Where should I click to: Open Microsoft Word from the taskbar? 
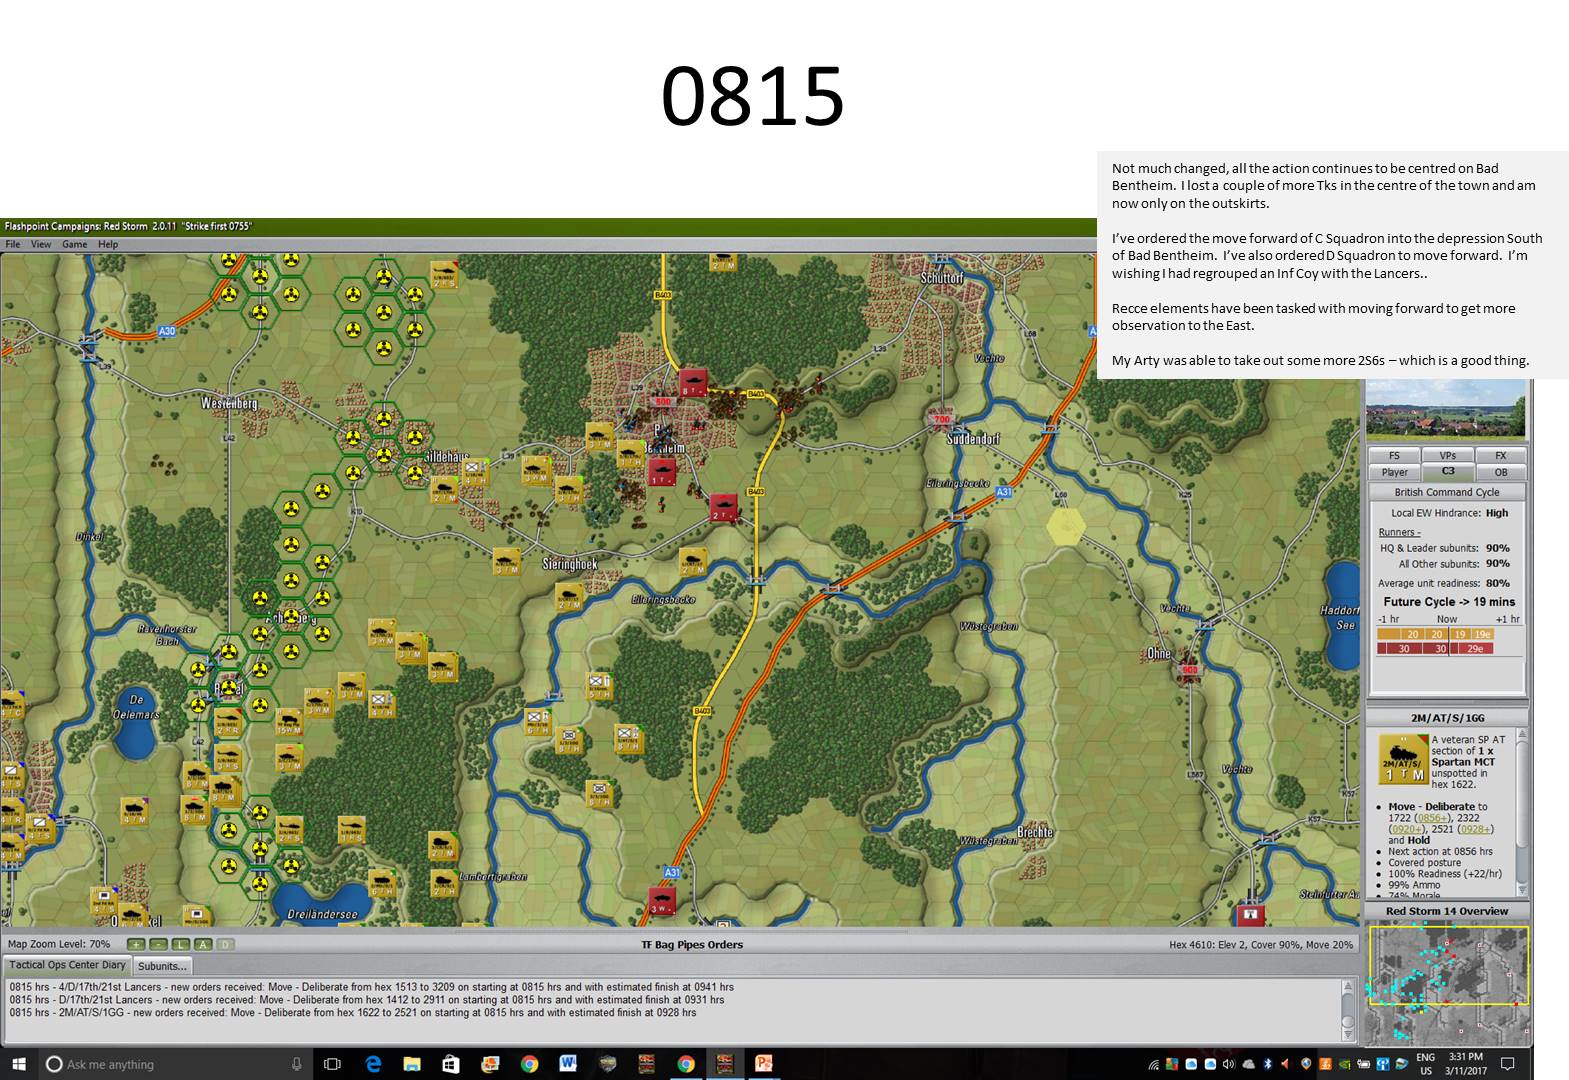coord(568,1064)
